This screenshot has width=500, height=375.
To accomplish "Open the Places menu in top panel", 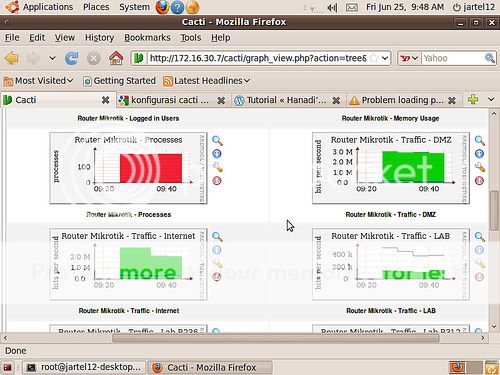I will [x=96, y=7].
